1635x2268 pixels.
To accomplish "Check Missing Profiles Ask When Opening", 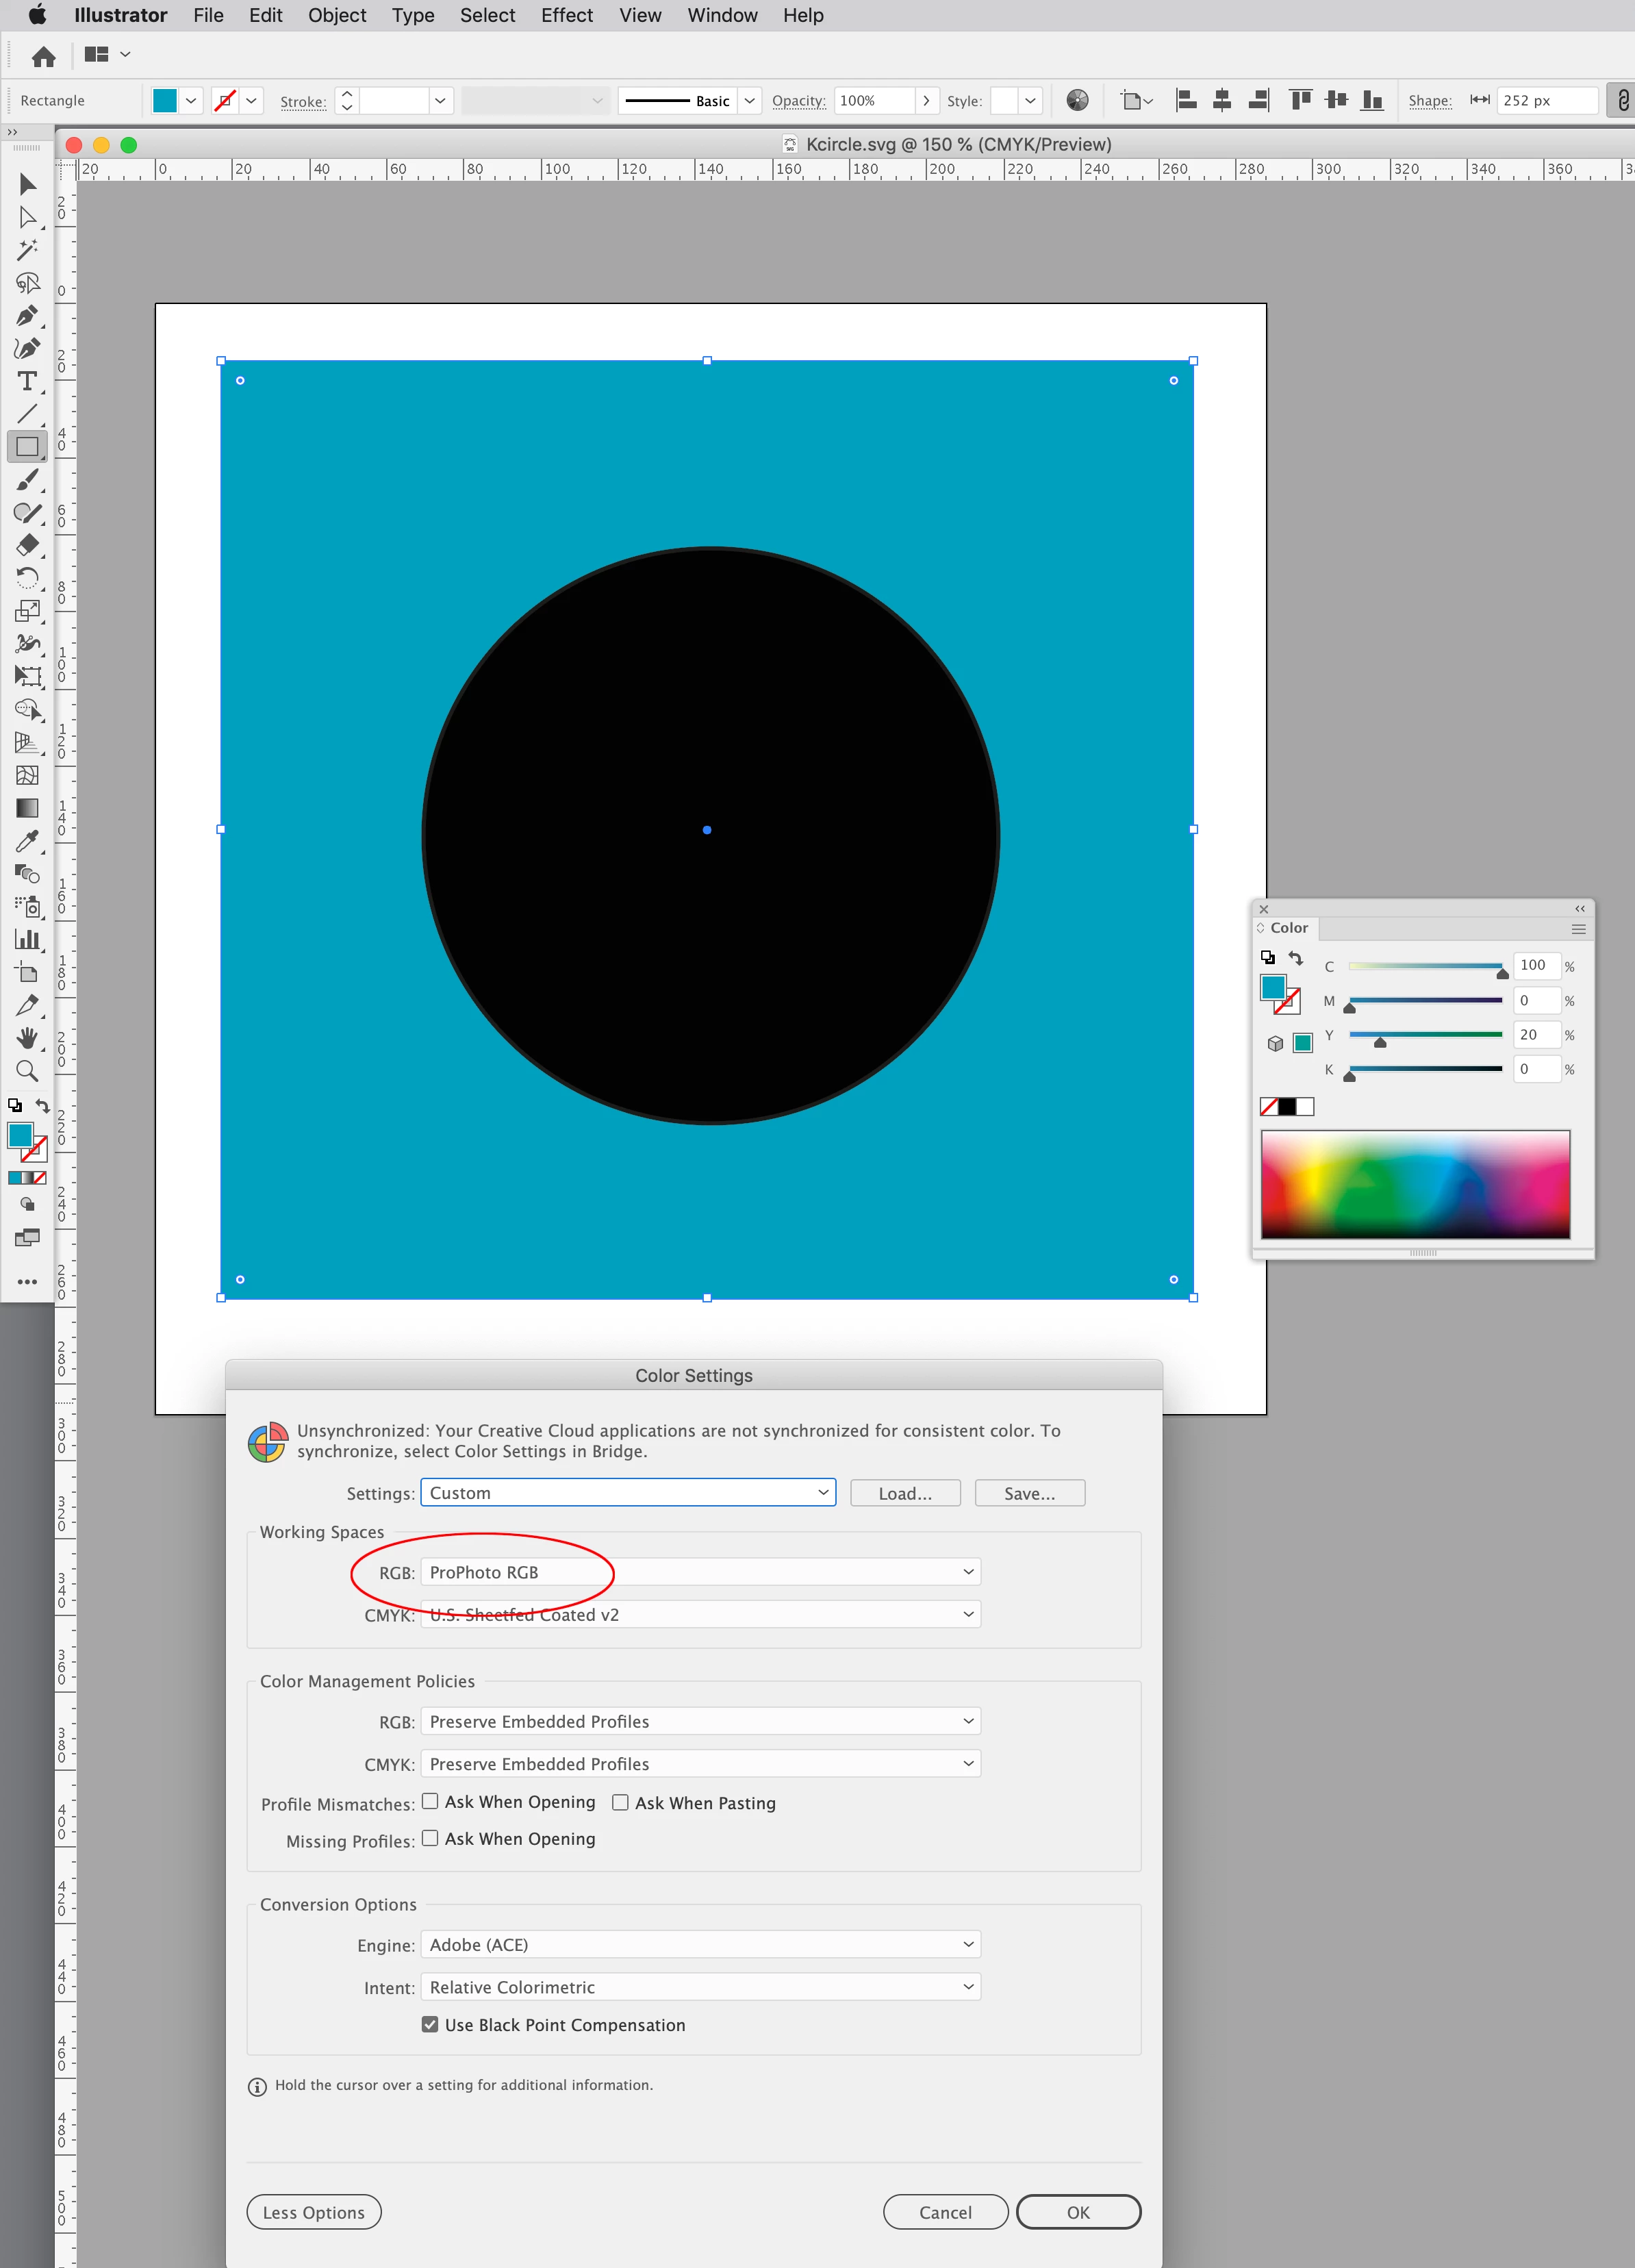I will 430,1838.
